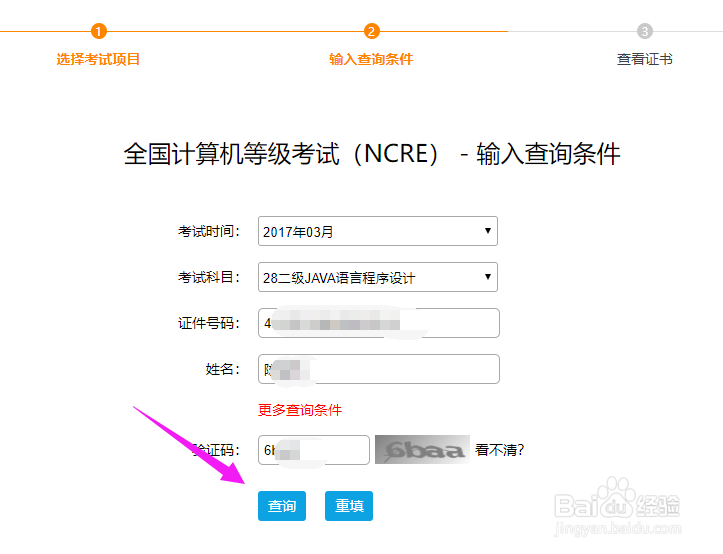Click the 查询 button
The height and width of the screenshot is (554, 723).
pyautogui.click(x=282, y=506)
